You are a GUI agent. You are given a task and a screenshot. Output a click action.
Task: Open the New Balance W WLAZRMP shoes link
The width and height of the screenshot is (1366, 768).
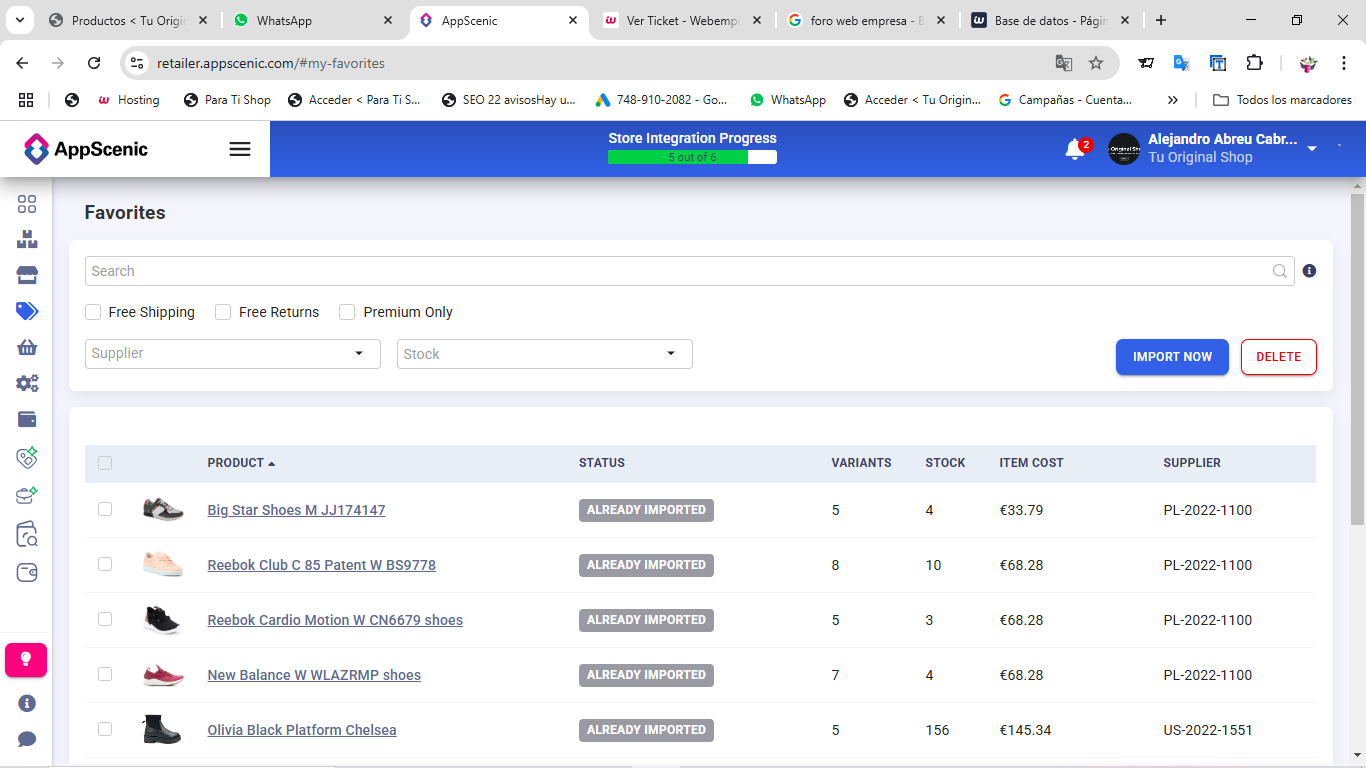(314, 675)
